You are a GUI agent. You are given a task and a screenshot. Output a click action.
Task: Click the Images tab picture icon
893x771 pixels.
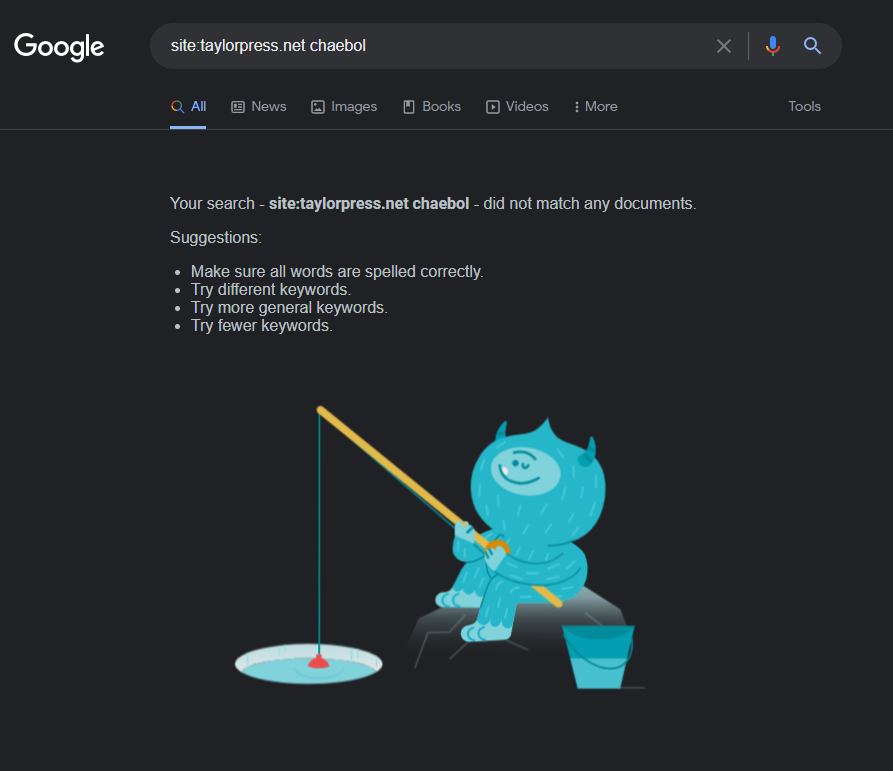318,107
